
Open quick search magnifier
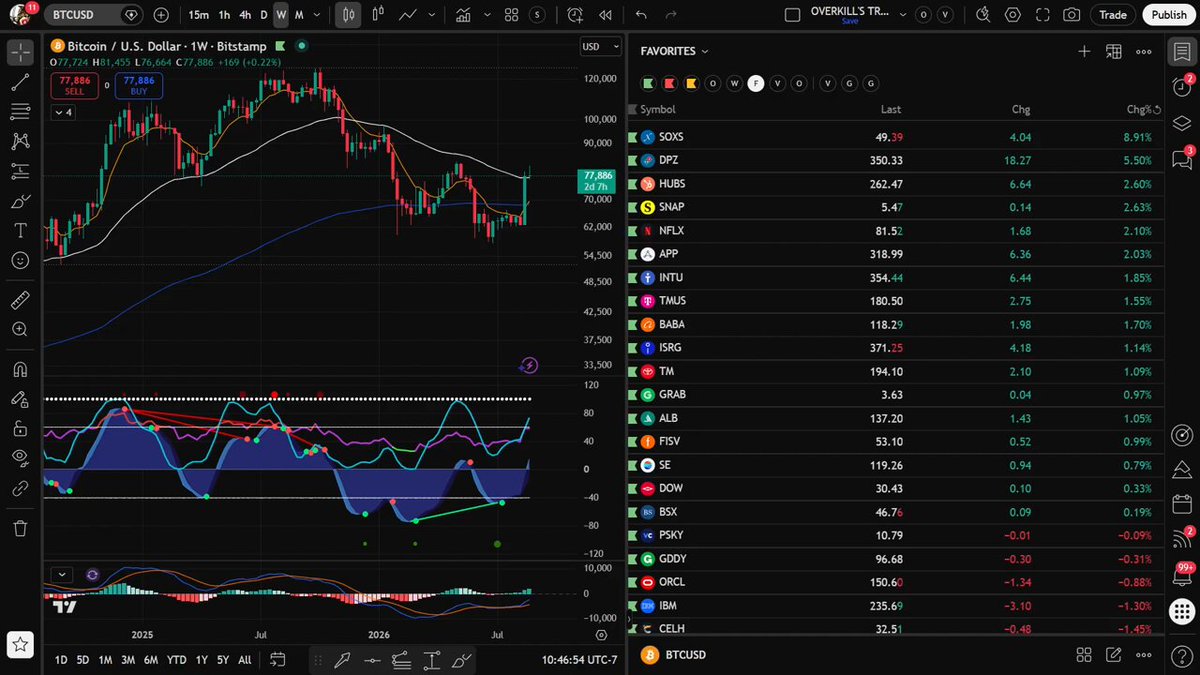982,15
